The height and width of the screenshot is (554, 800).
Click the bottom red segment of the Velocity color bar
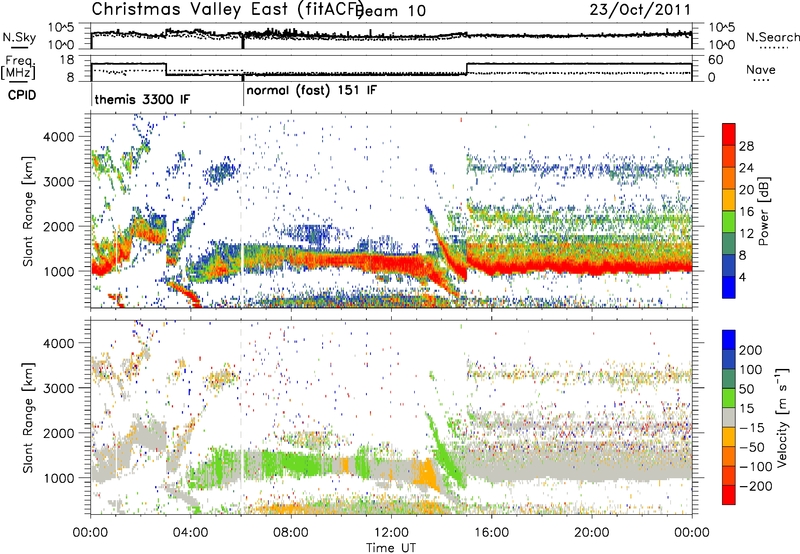[729, 495]
